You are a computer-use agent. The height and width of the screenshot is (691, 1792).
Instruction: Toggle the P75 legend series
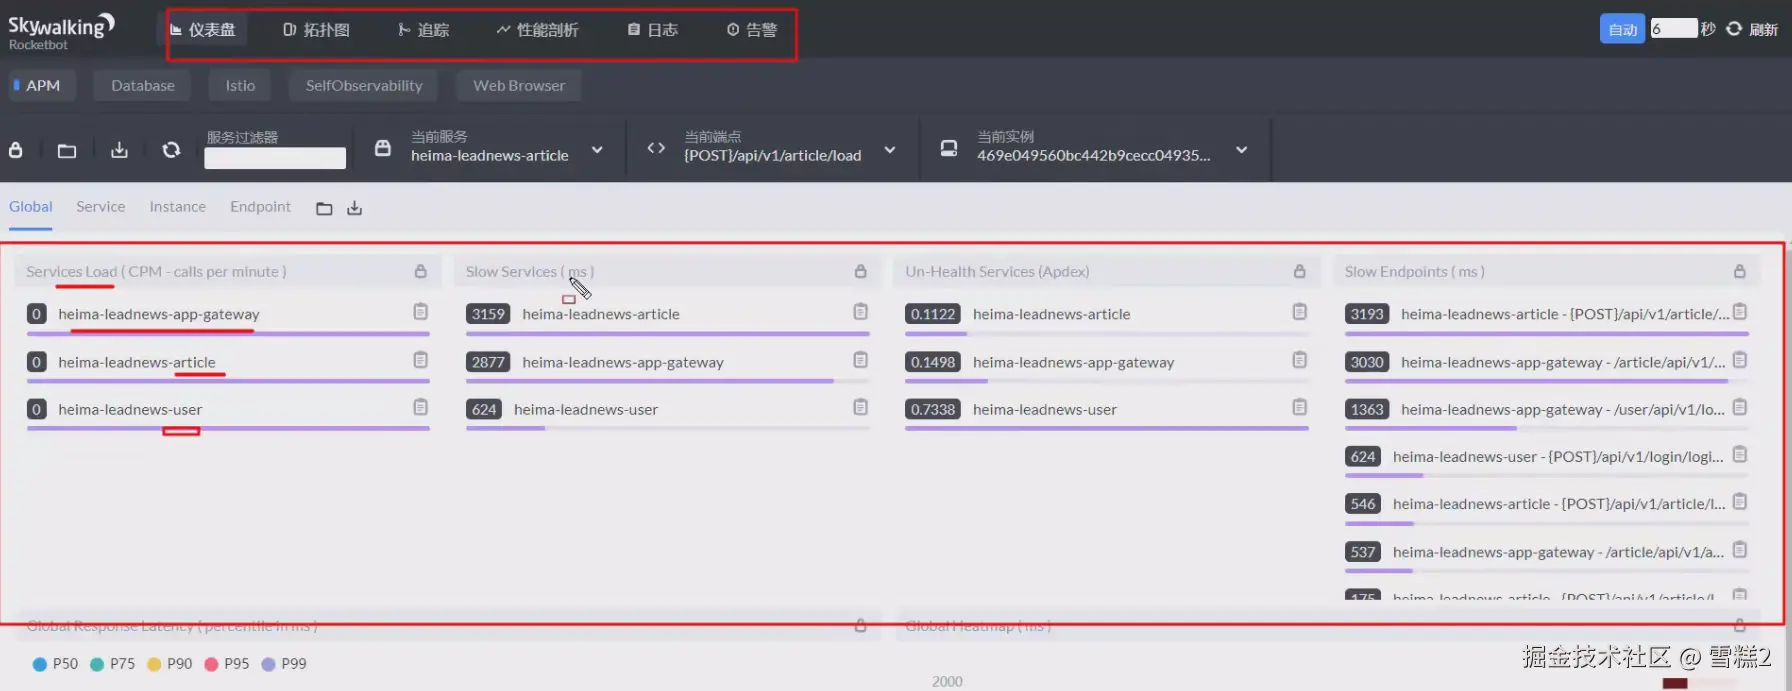click(x=113, y=664)
